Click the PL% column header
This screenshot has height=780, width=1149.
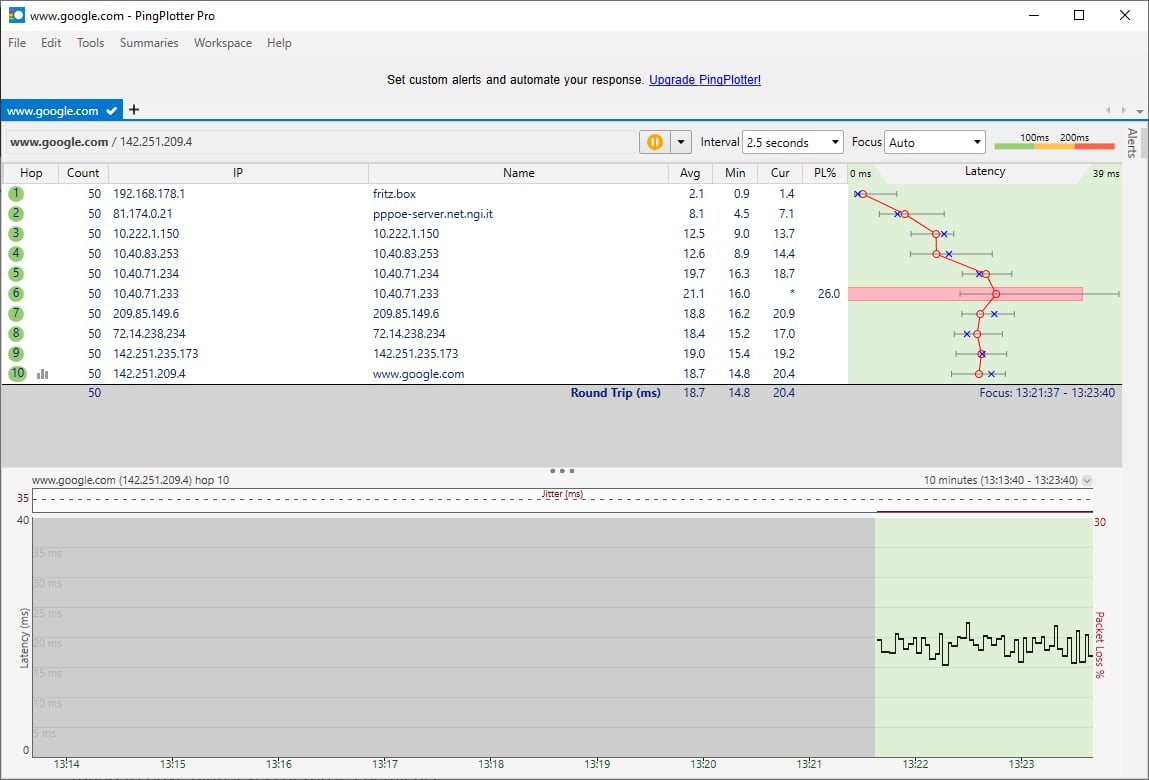tap(825, 173)
